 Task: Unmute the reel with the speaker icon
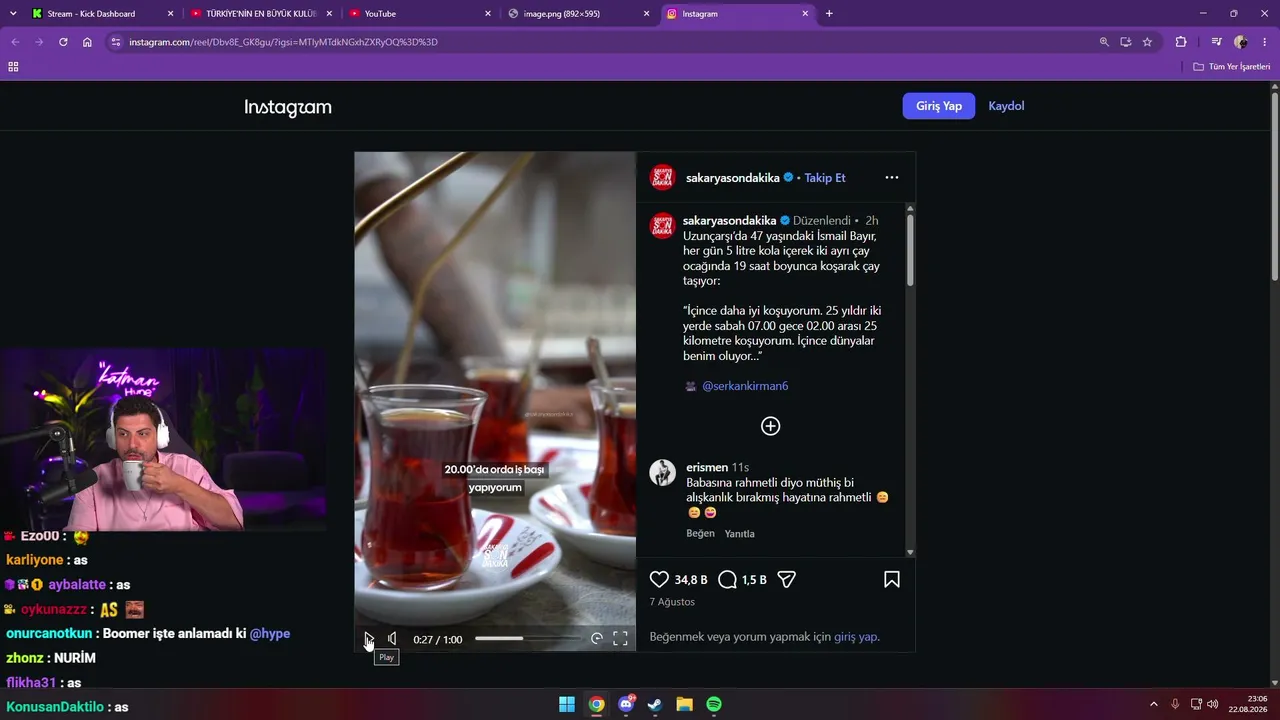coord(392,638)
